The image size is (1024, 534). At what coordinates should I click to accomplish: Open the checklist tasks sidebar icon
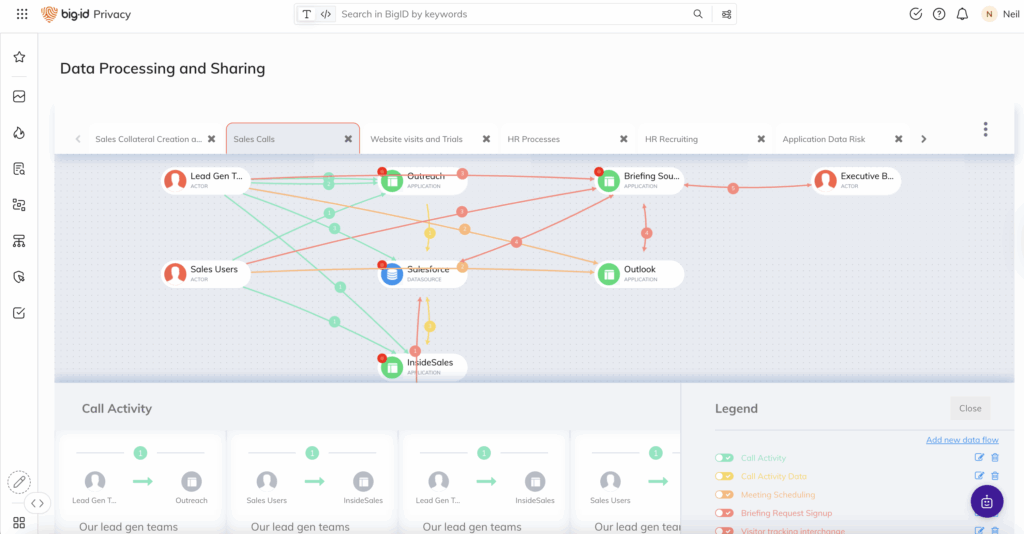[x=19, y=313]
